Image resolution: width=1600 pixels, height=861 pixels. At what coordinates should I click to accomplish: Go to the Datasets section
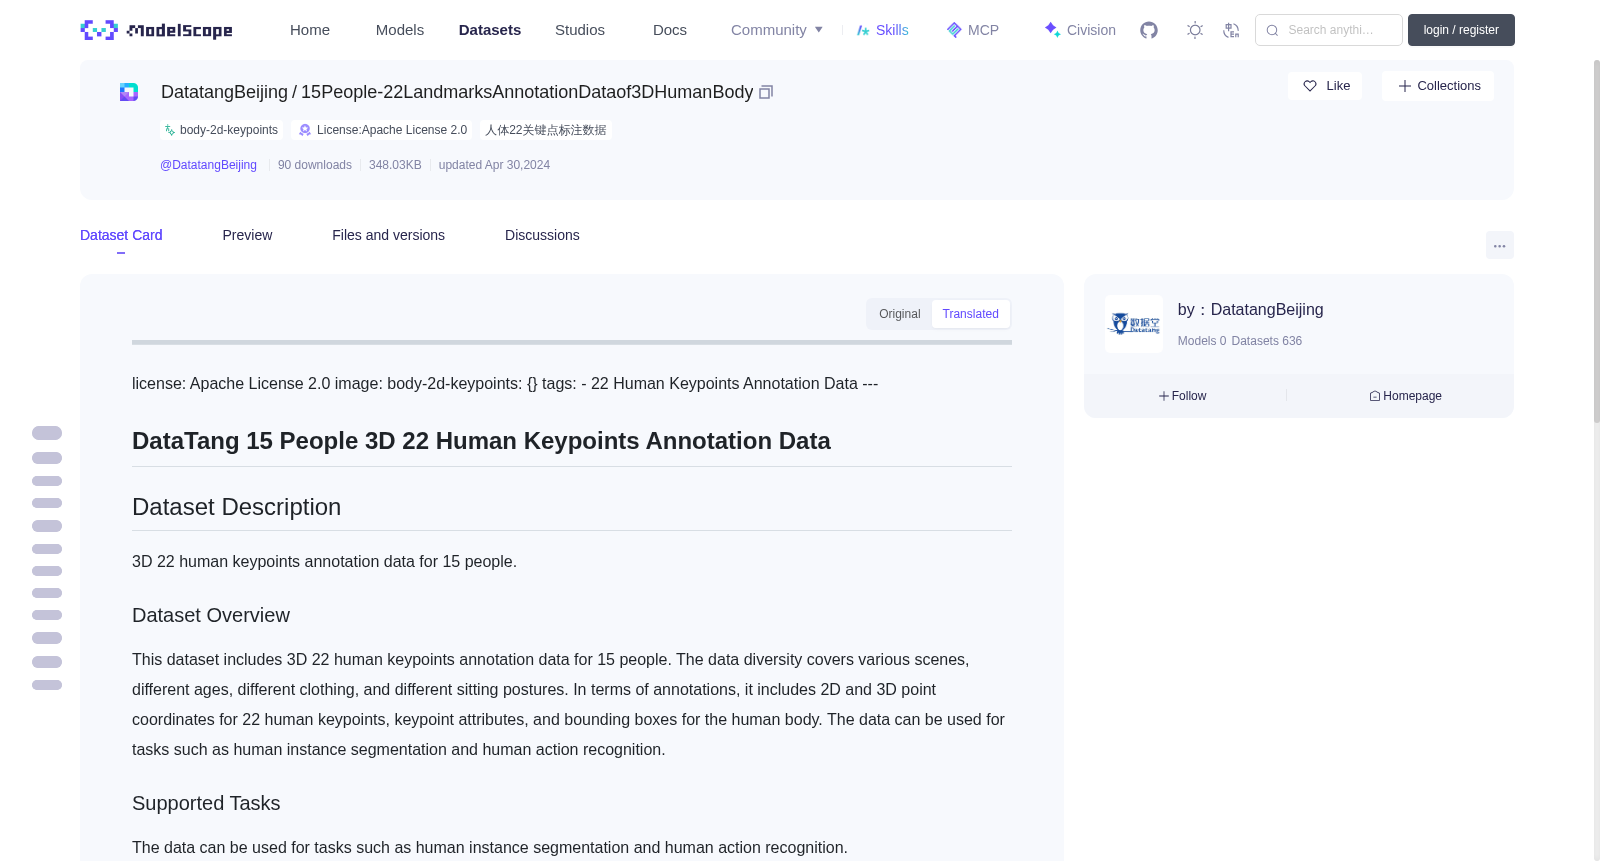[x=490, y=30]
